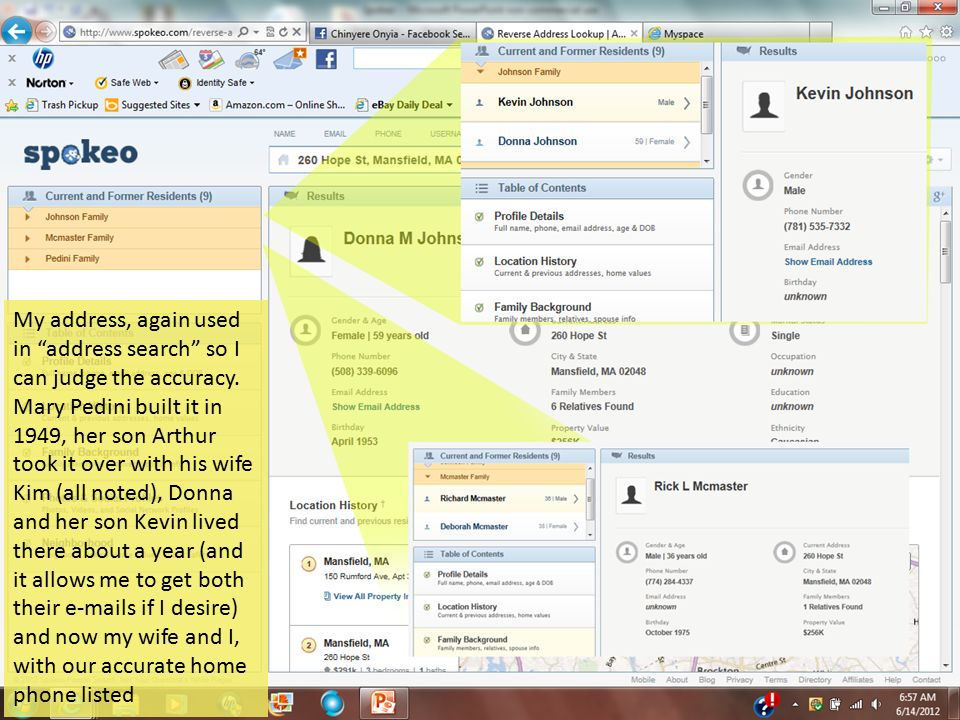Viewport: 960px width, 720px height.
Task: Click the volume speaker icon in system tray
Action: point(876,704)
